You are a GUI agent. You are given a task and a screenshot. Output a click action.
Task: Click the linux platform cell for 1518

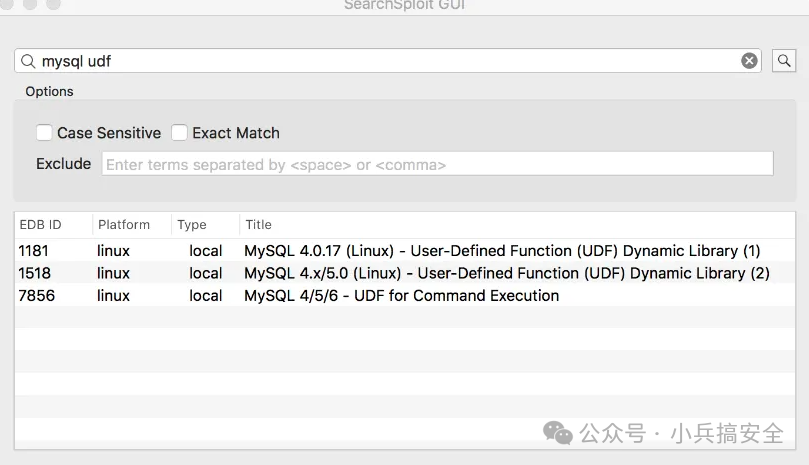click(x=113, y=273)
